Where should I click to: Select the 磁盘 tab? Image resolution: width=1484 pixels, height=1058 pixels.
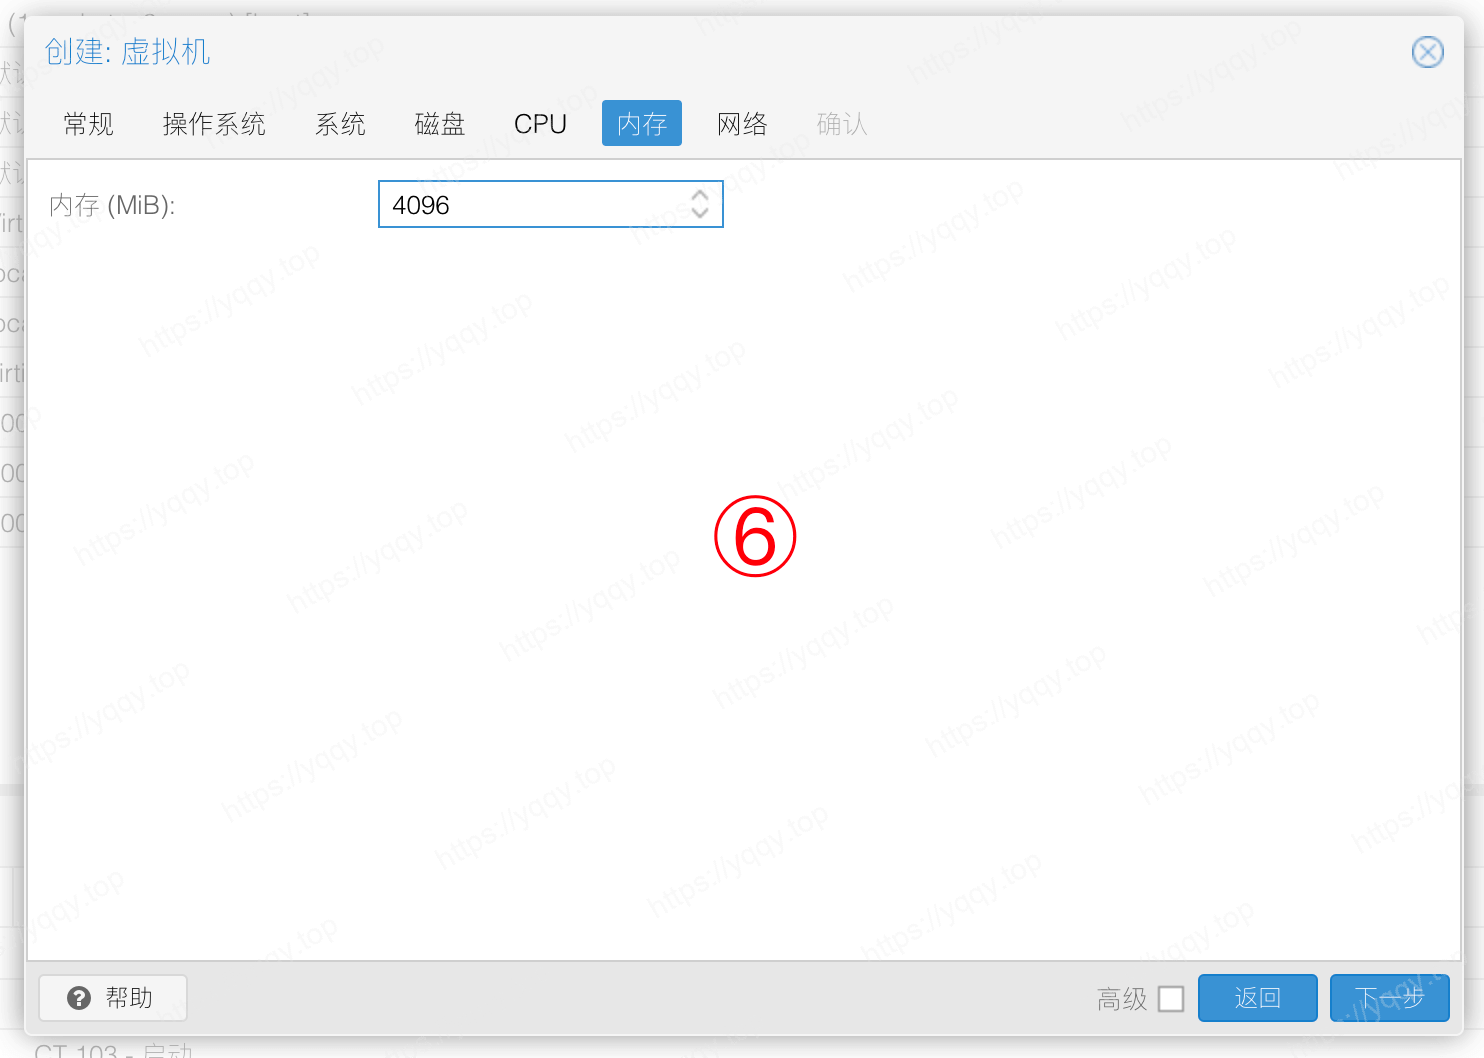point(440,124)
